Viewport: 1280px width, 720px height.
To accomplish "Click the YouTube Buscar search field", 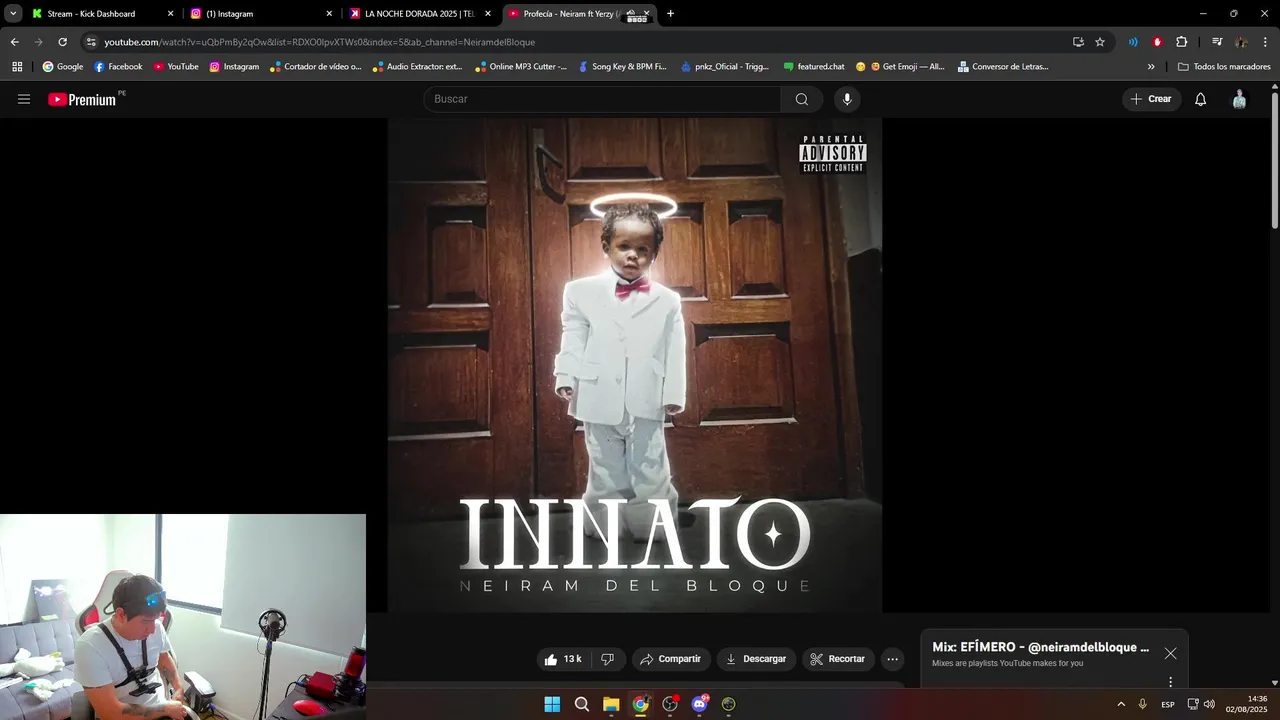I will click(602, 99).
